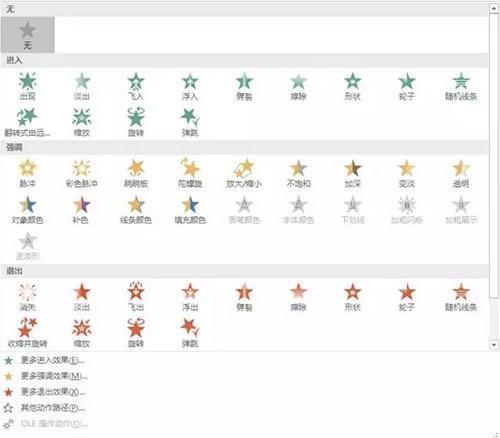500x438 pixels.
Task: Click the gallery scrollbar down arrow
Action: pyautogui.click(x=494, y=345)
